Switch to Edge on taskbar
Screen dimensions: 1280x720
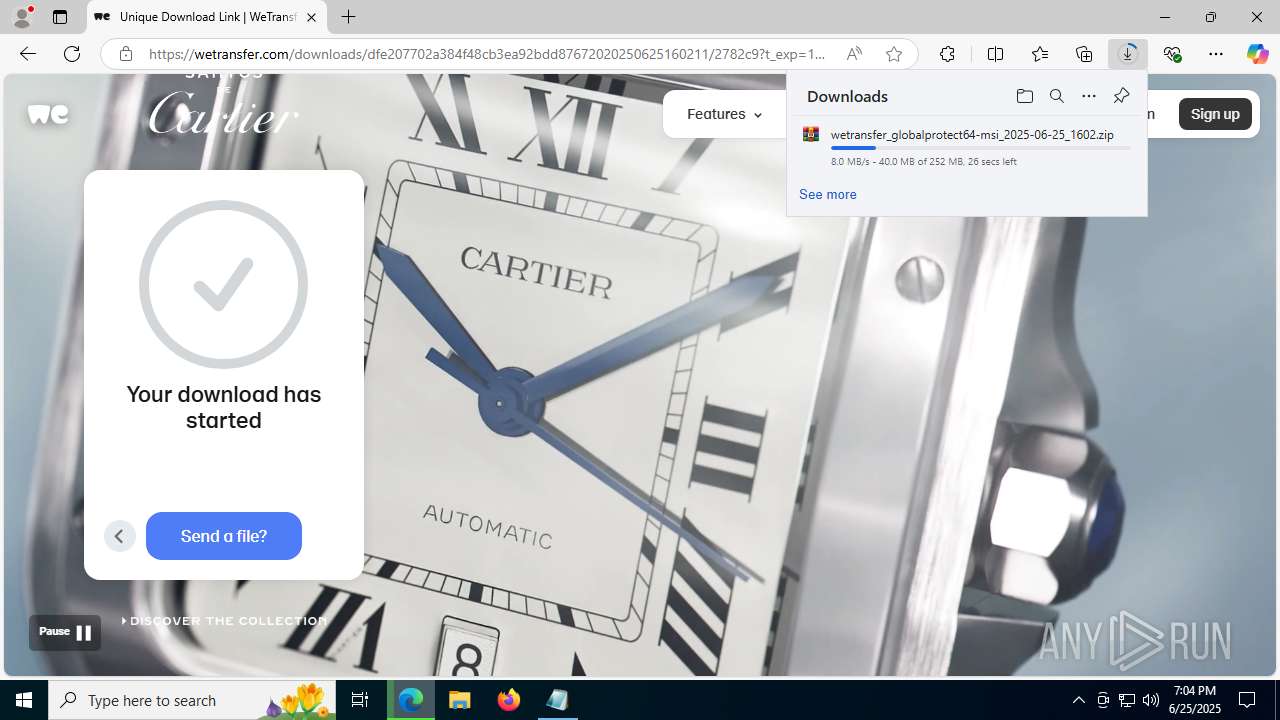click(x=411, y=700)
